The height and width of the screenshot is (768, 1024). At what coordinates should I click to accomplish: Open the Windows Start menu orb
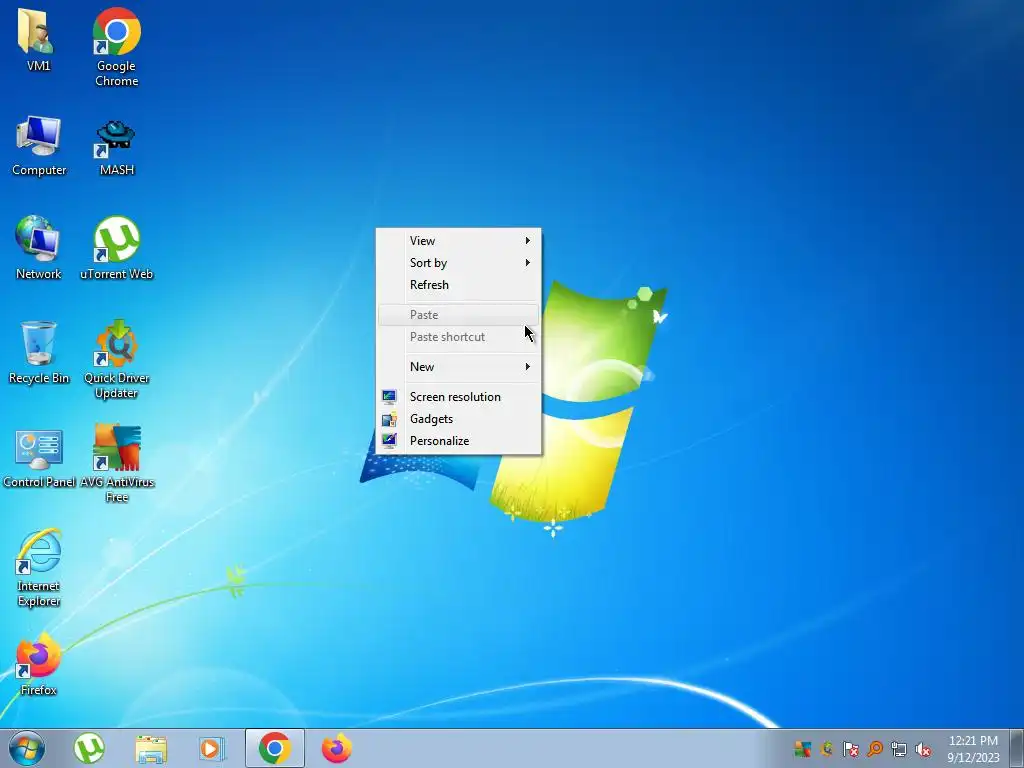tap(26, 748)
